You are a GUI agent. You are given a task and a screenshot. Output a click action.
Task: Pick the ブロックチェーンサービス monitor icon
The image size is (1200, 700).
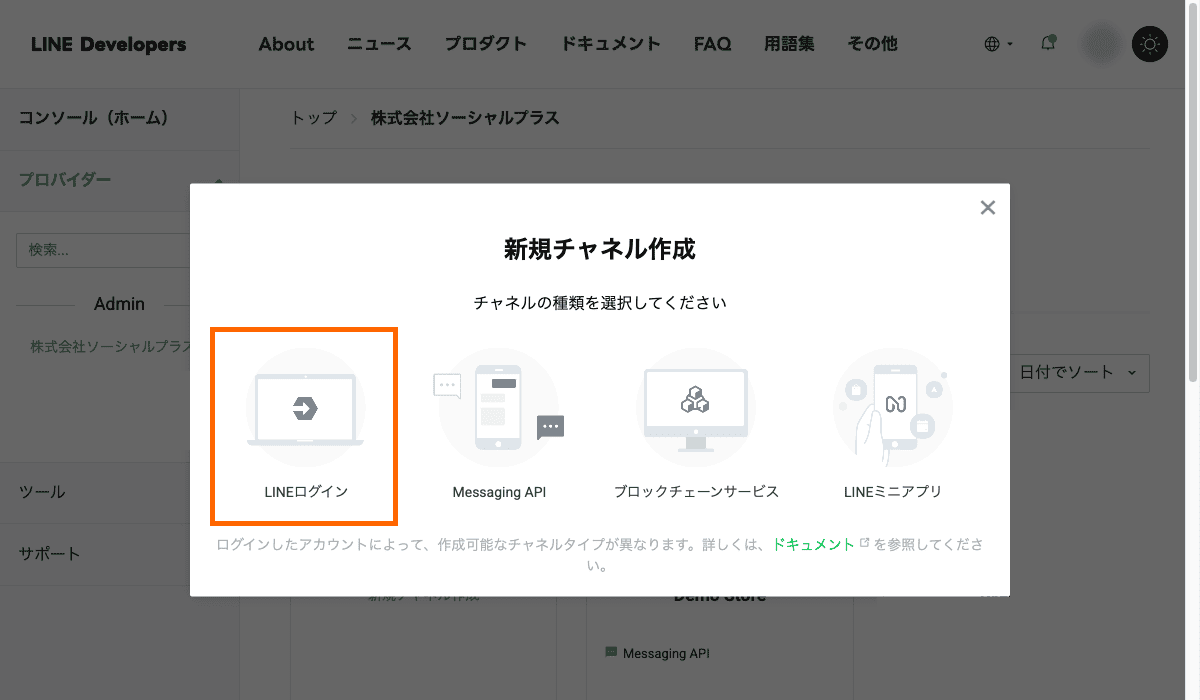(x=696, y=408)
